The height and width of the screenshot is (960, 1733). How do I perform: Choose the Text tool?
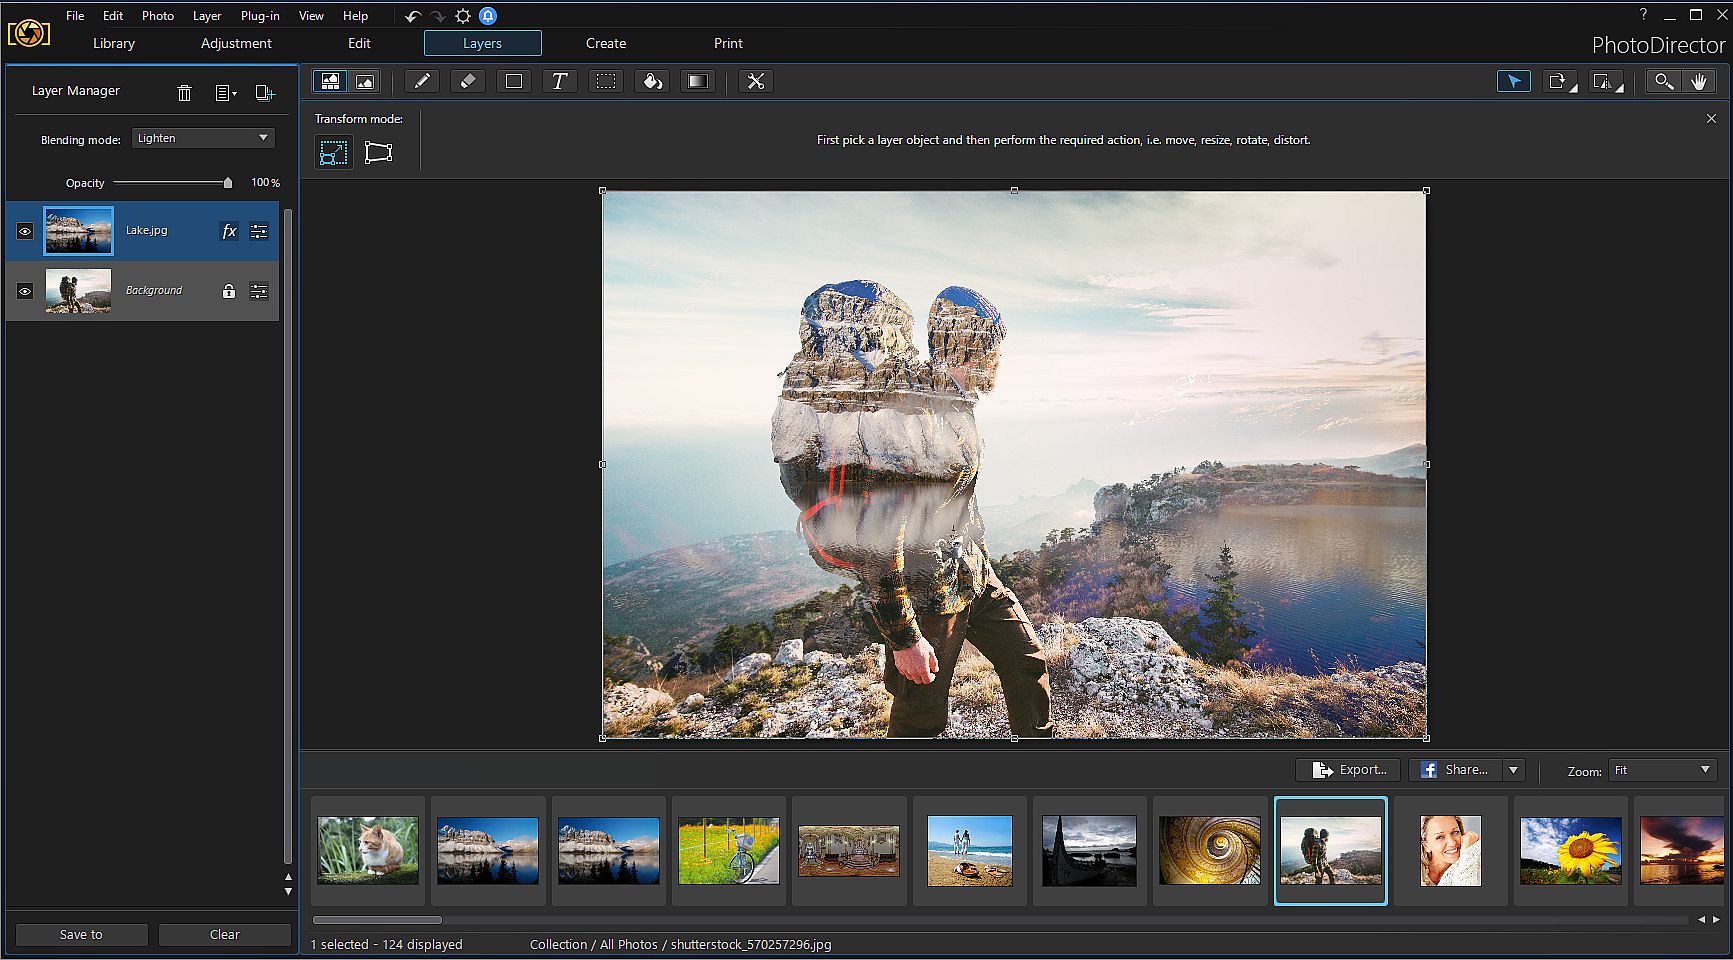pos(559,82)
